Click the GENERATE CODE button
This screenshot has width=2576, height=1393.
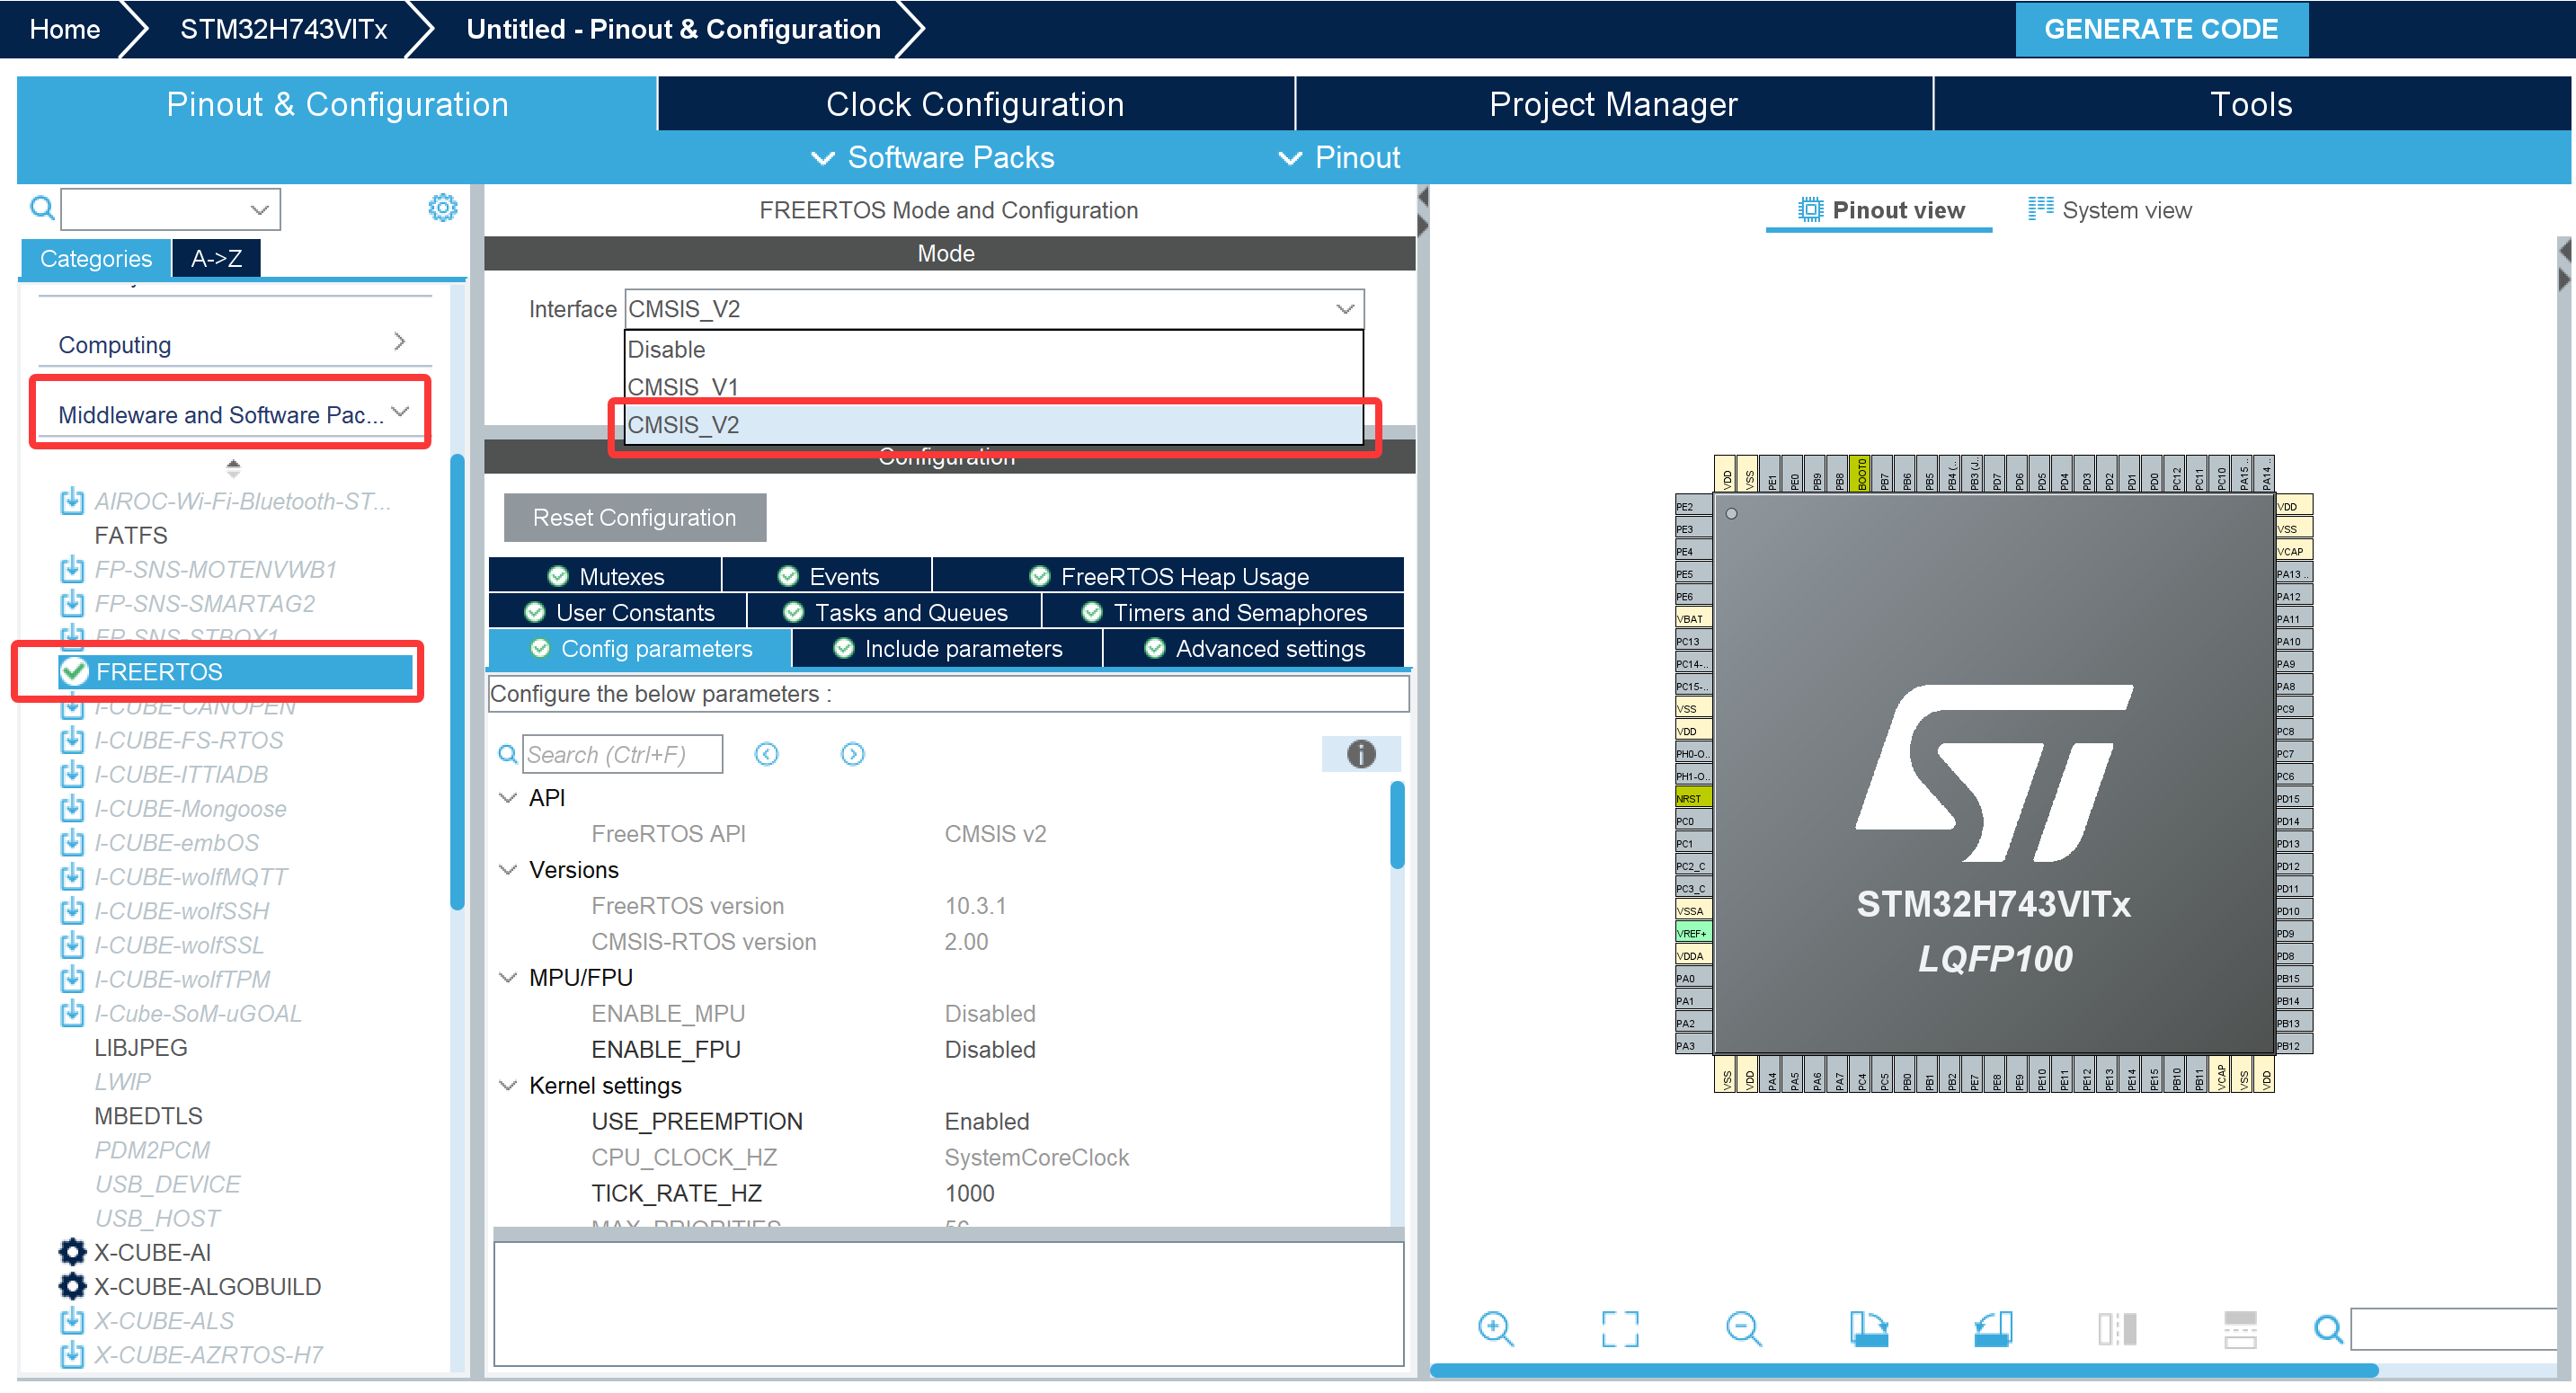[x=2160, y=29]
